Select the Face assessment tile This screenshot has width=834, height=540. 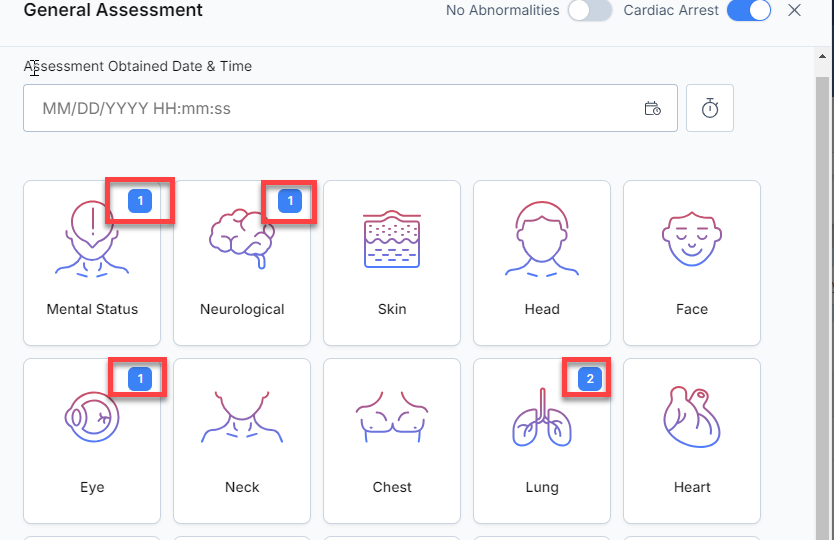(692, 263)
